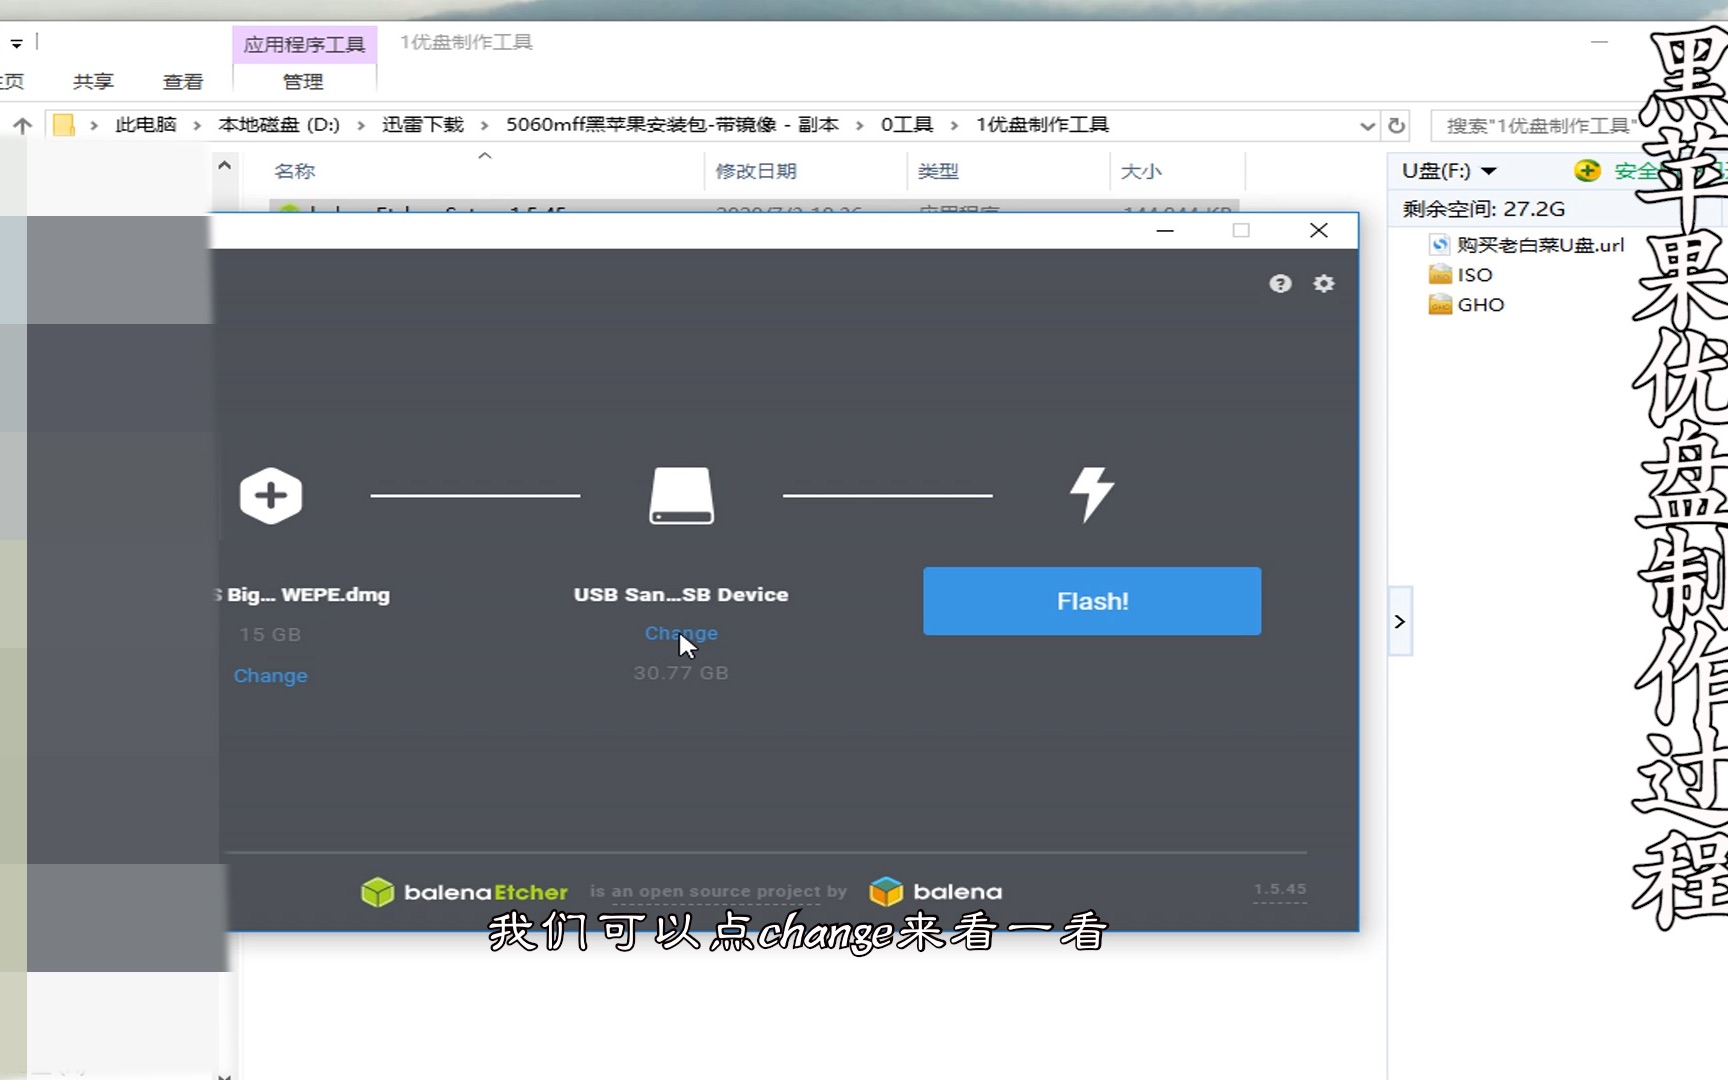Viewport: 1728px width, 1080px height.
Task: Open the Etcher settings gear
Action: [1323, 283]
